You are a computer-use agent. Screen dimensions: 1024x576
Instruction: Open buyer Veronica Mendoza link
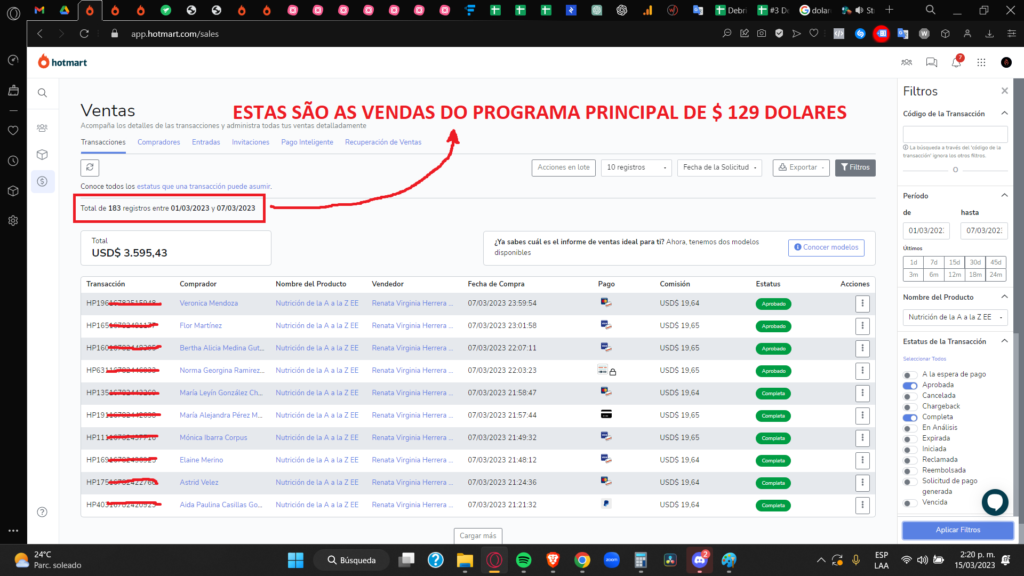[209, 304]
